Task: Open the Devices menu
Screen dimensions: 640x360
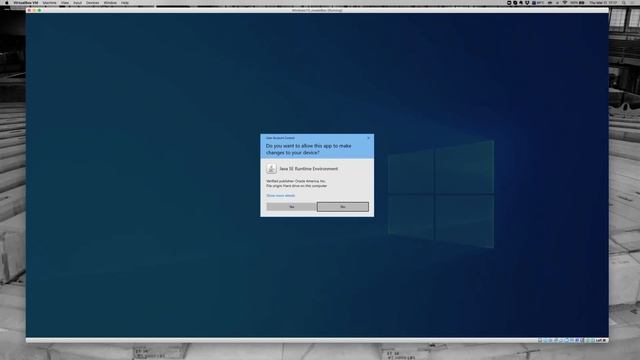Action: click(93, 2)
